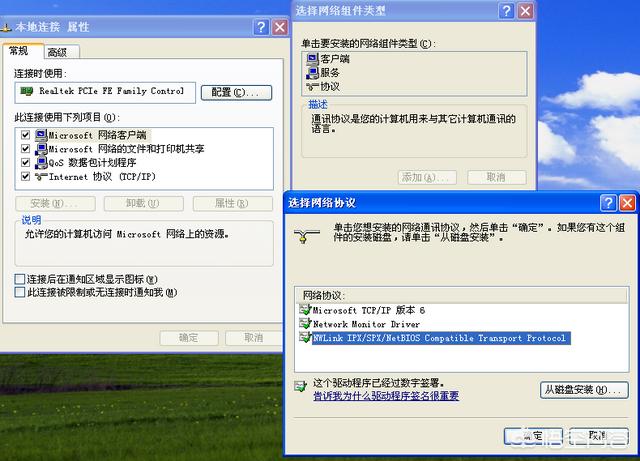Click 添加(A)... in component type window
The image size is (640, 461).
tap(427, 178)
